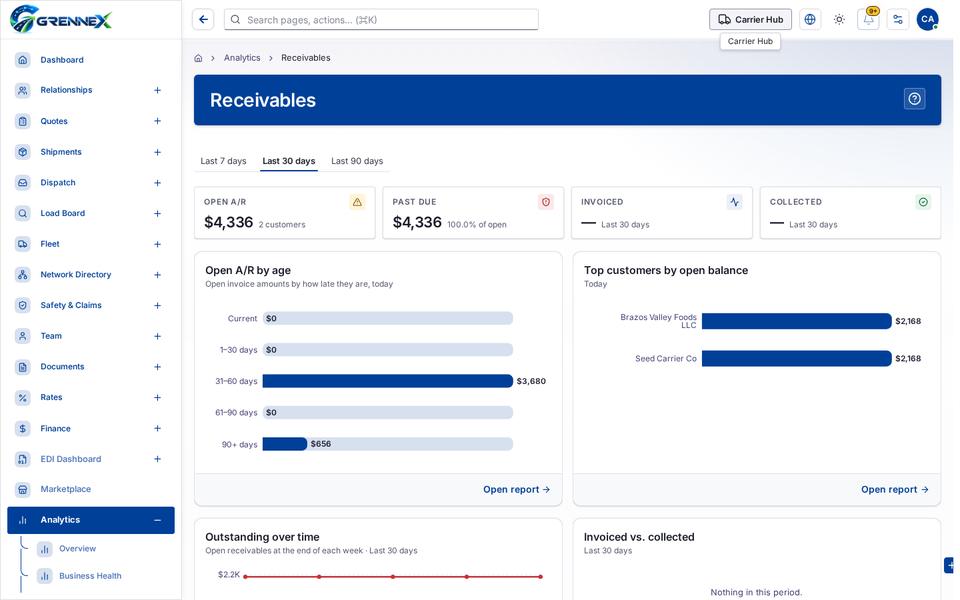
Task: Open the notifications bell
Action: click(868, 20)
